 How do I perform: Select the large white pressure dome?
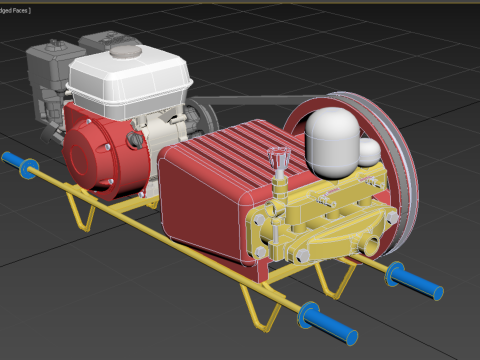click(332, 143)
